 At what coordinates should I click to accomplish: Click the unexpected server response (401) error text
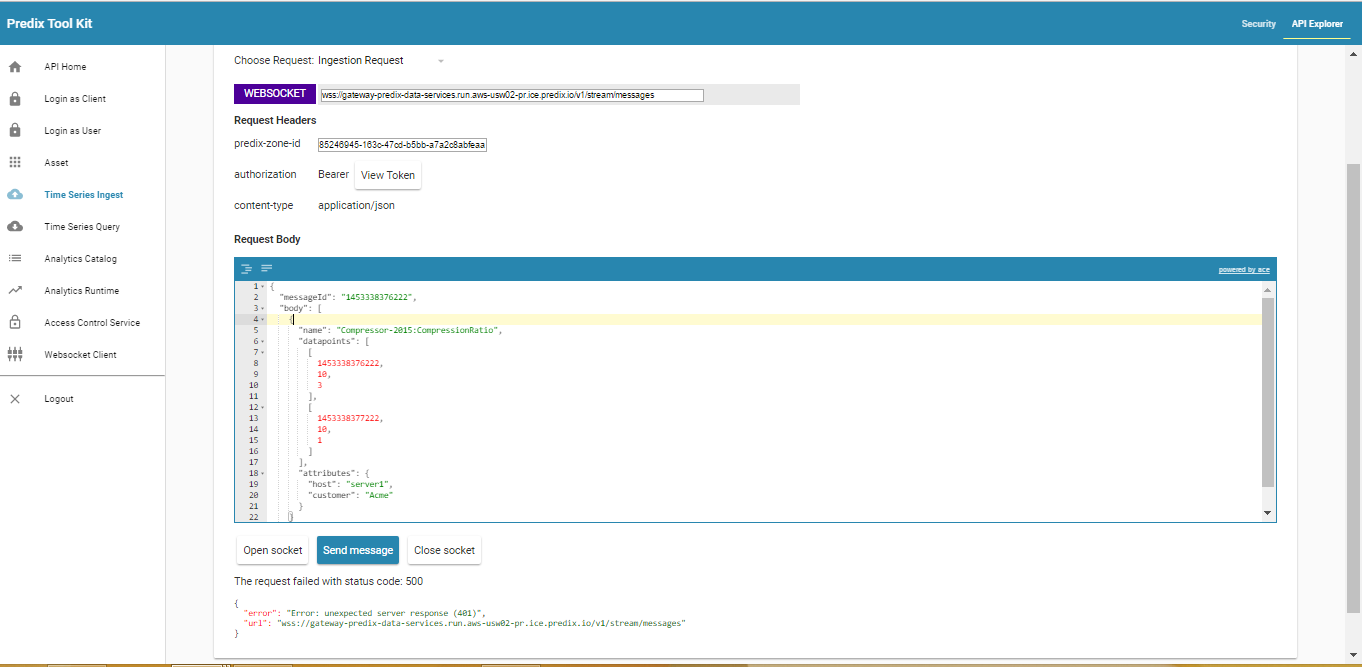385,613
